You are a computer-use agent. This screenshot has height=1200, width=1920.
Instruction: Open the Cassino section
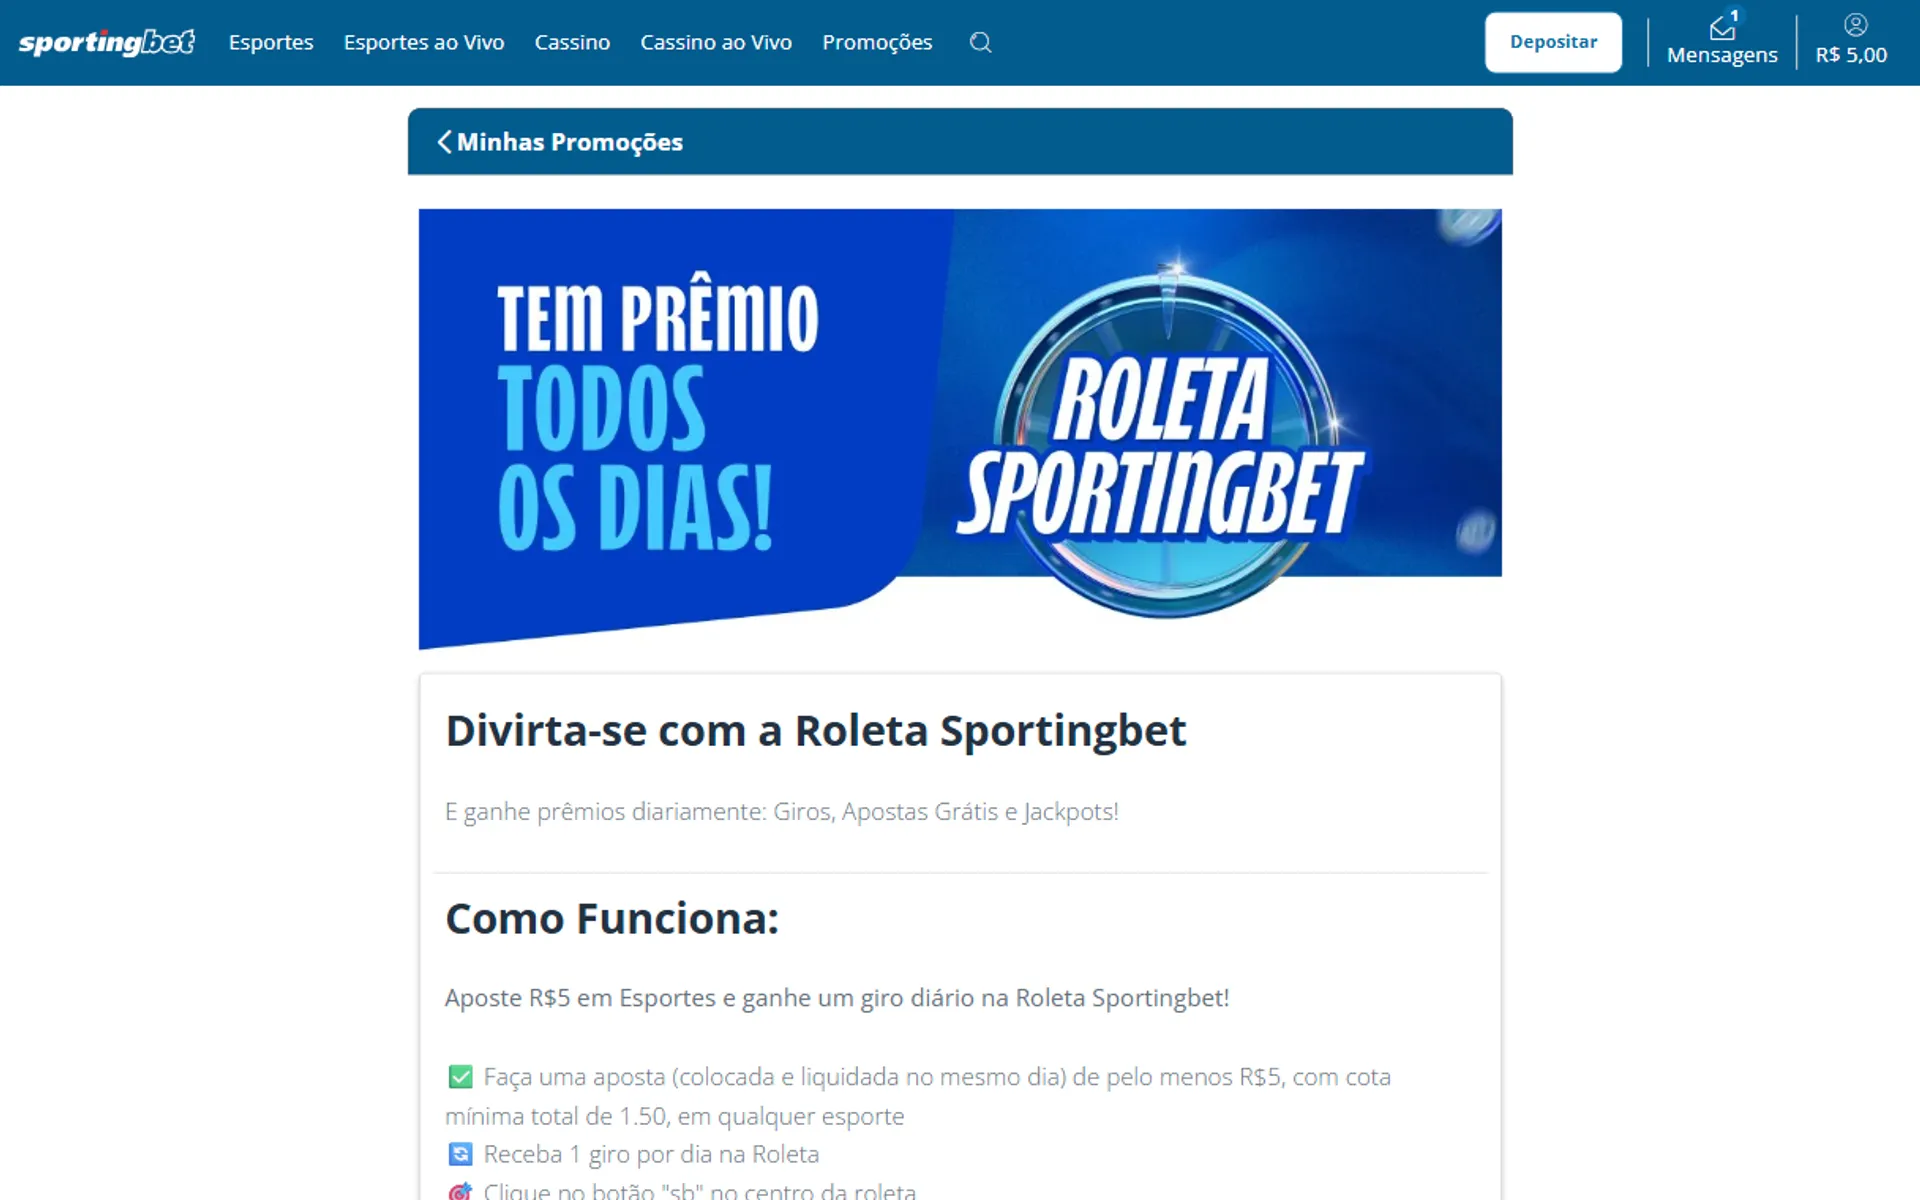pyautogui.click(x=572, y=42)
